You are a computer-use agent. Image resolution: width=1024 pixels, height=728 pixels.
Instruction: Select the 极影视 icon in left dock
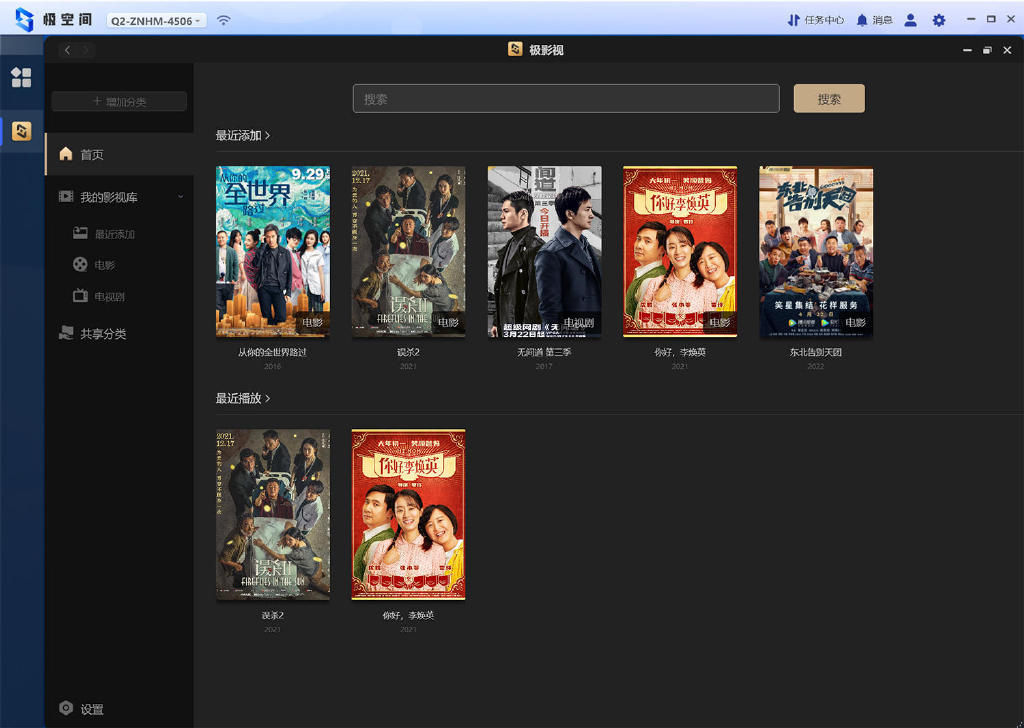click(21, 131)
